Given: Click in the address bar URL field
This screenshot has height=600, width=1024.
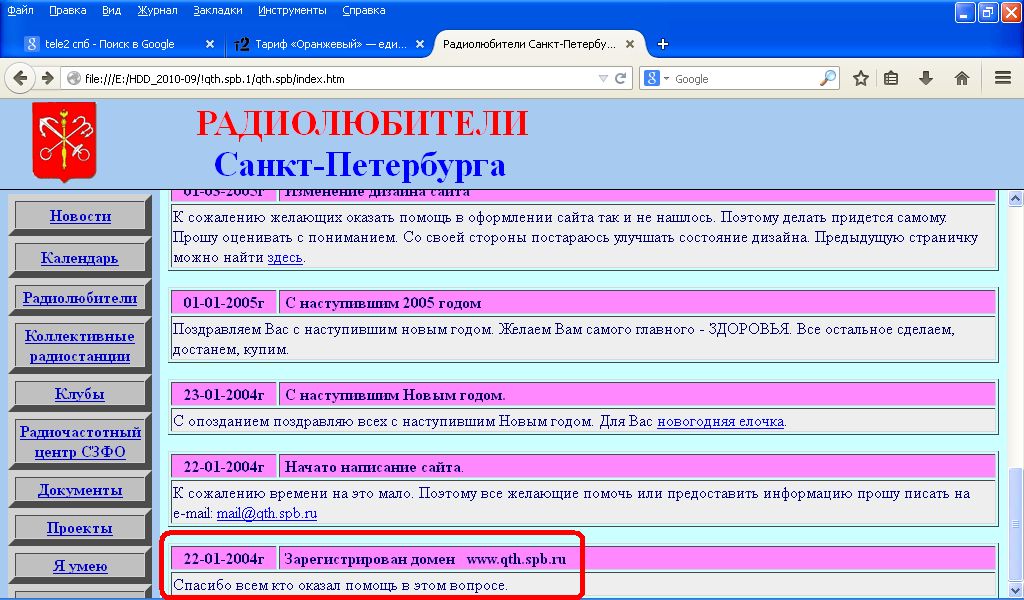Looking at the screenshot, I should (x=330, y=78).
